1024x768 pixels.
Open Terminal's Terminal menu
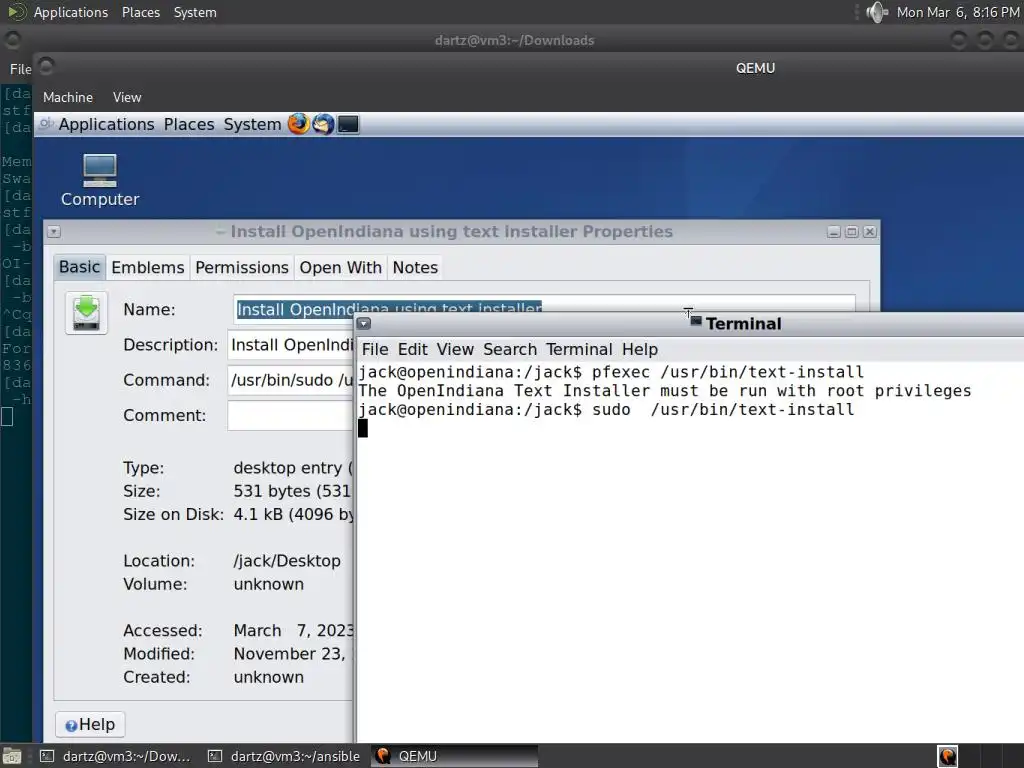point(579,349)
